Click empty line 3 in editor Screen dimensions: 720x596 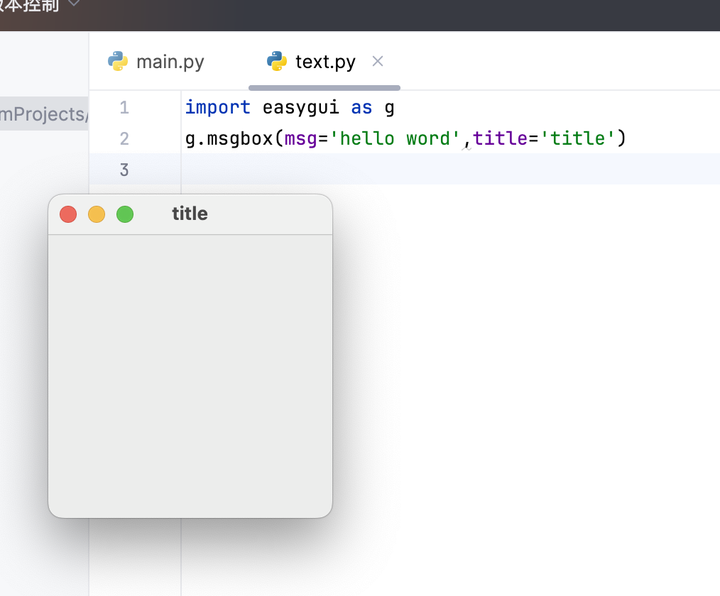click(450, 169)
